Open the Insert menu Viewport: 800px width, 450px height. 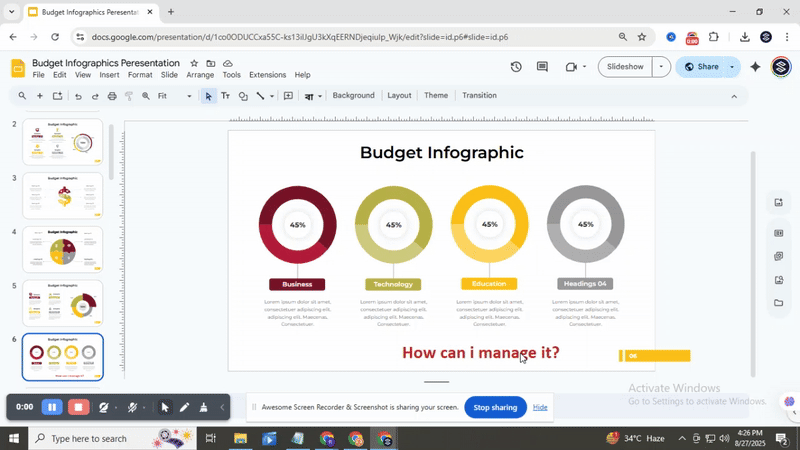pos(109,75)
